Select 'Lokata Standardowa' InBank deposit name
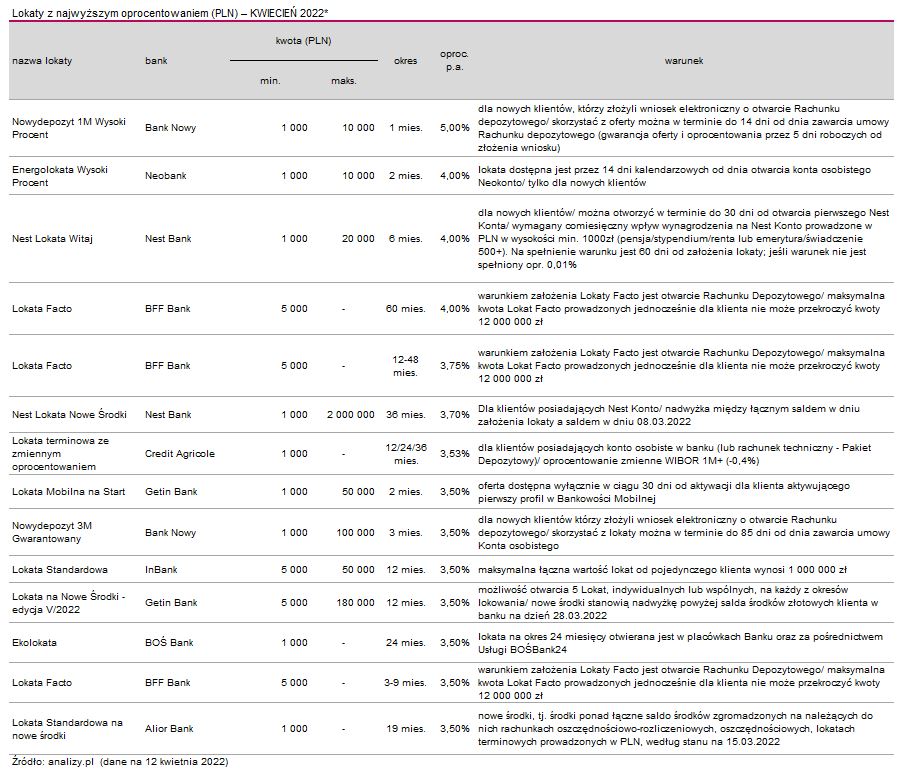 [60, 570]
